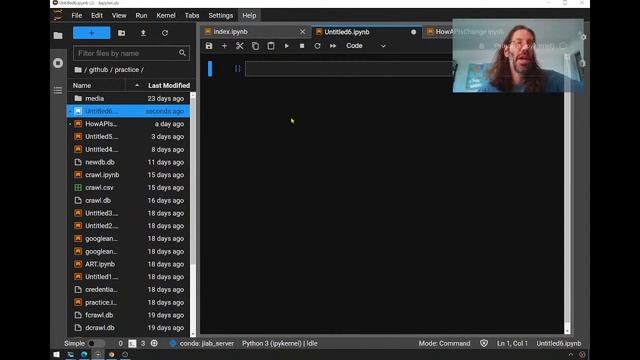Open the Running Terminals and Kernels panel

58,63
